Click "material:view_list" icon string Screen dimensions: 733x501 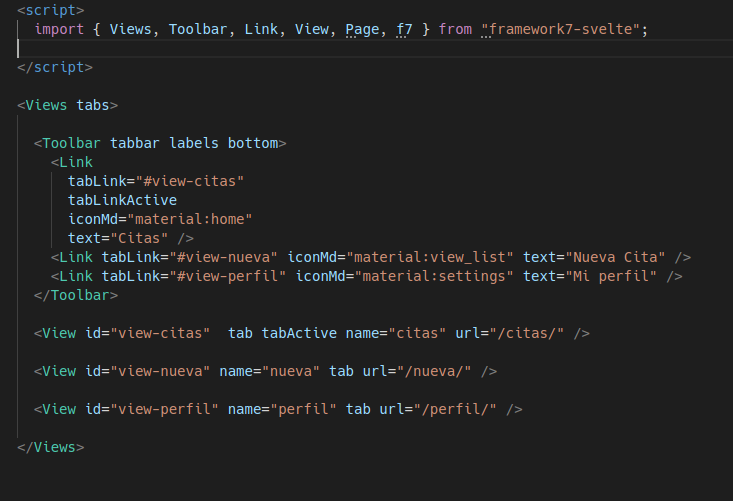[430, 257]
